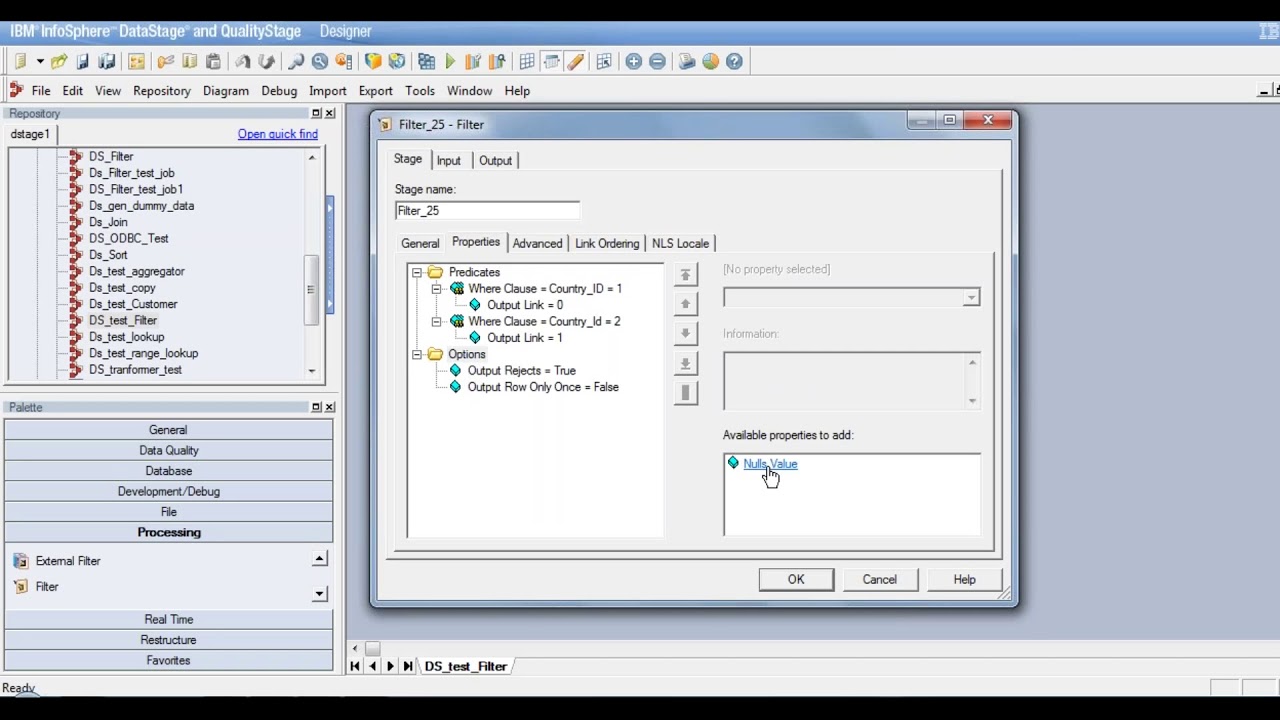Select Output Link = 0 property
The image size is (1280, 720).
pos(525,305)
